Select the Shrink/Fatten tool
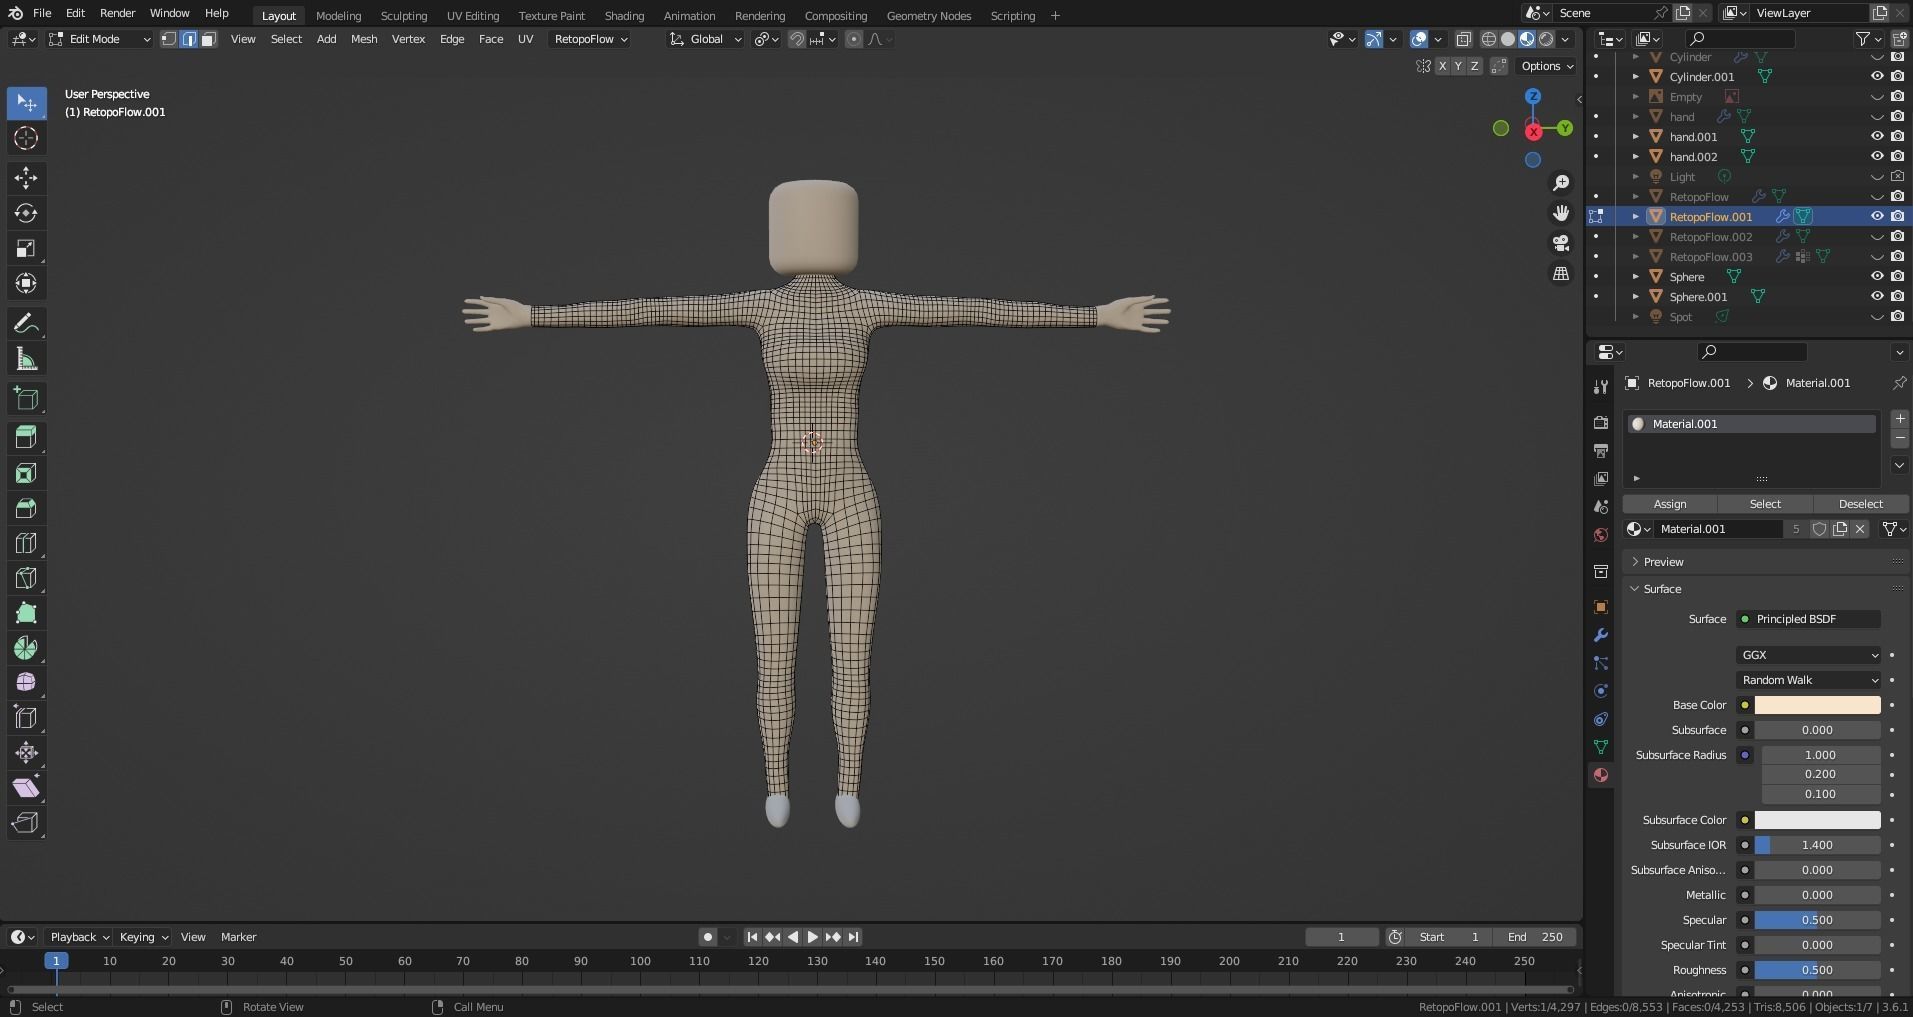1913x1017 pixels. tap(26, 752)
